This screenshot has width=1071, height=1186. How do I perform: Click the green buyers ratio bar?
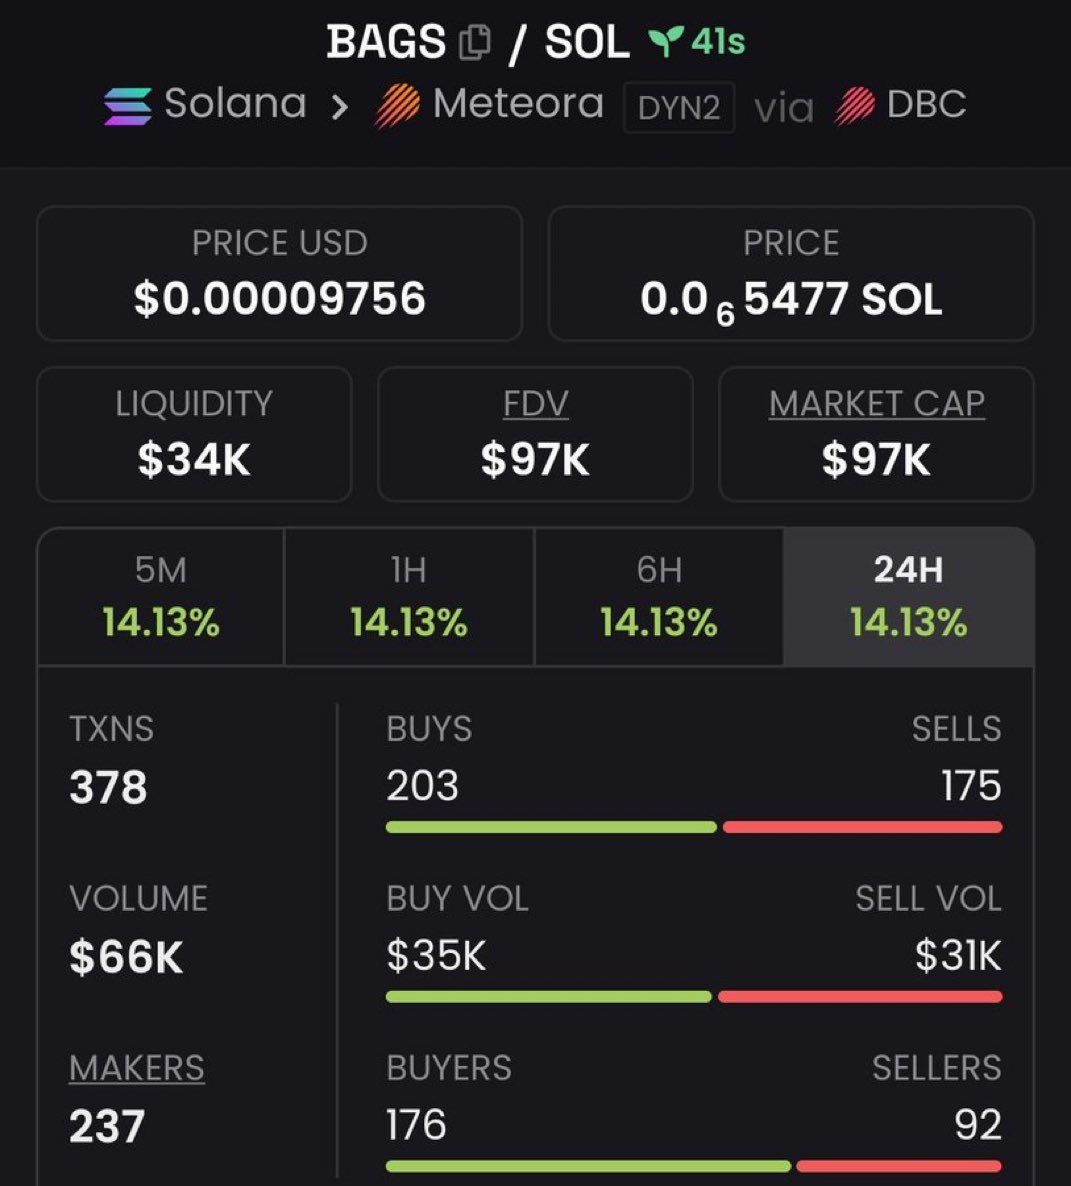588,1166
